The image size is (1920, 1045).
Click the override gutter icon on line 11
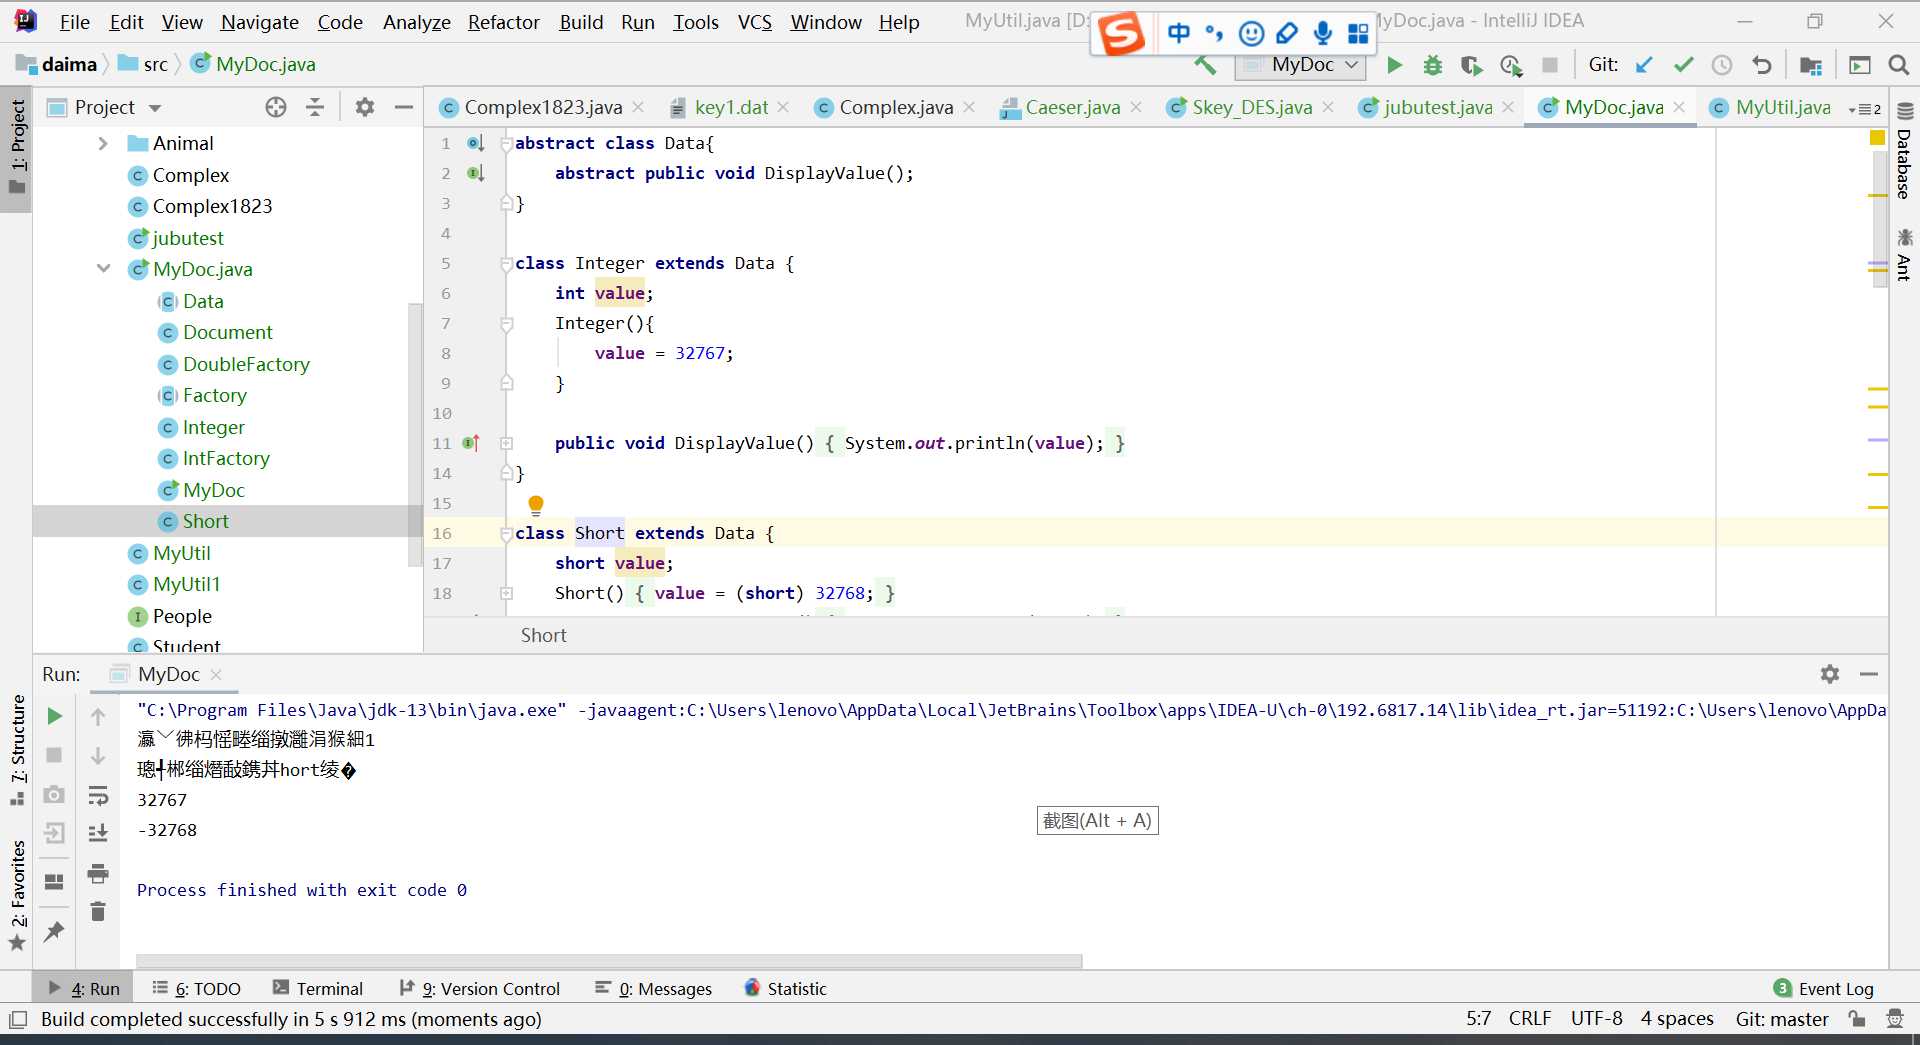tap(472, 443)
